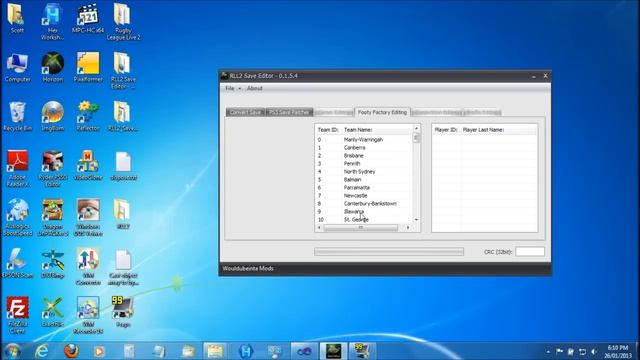The image size is (640, 360).
Task: Open the Rugby League Live 2 folder
Action: [x=123, y=21]
